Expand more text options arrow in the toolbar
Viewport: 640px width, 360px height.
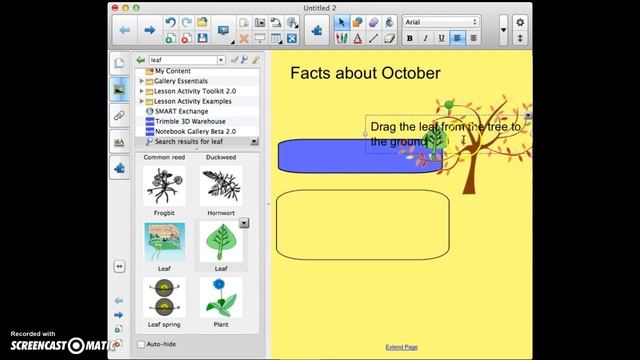coord(503,30)
